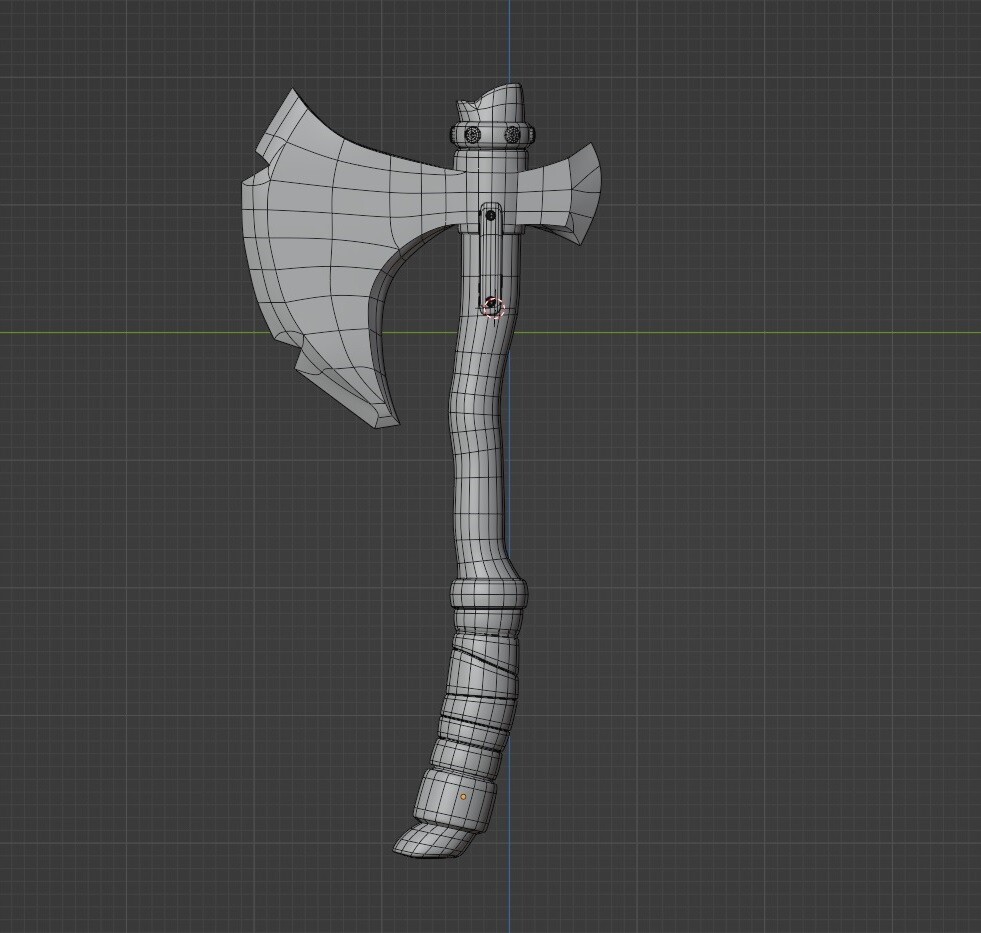The image size is (981, 933).
Task: Click the small rear blade on the right
Action: tap(574, 193)
